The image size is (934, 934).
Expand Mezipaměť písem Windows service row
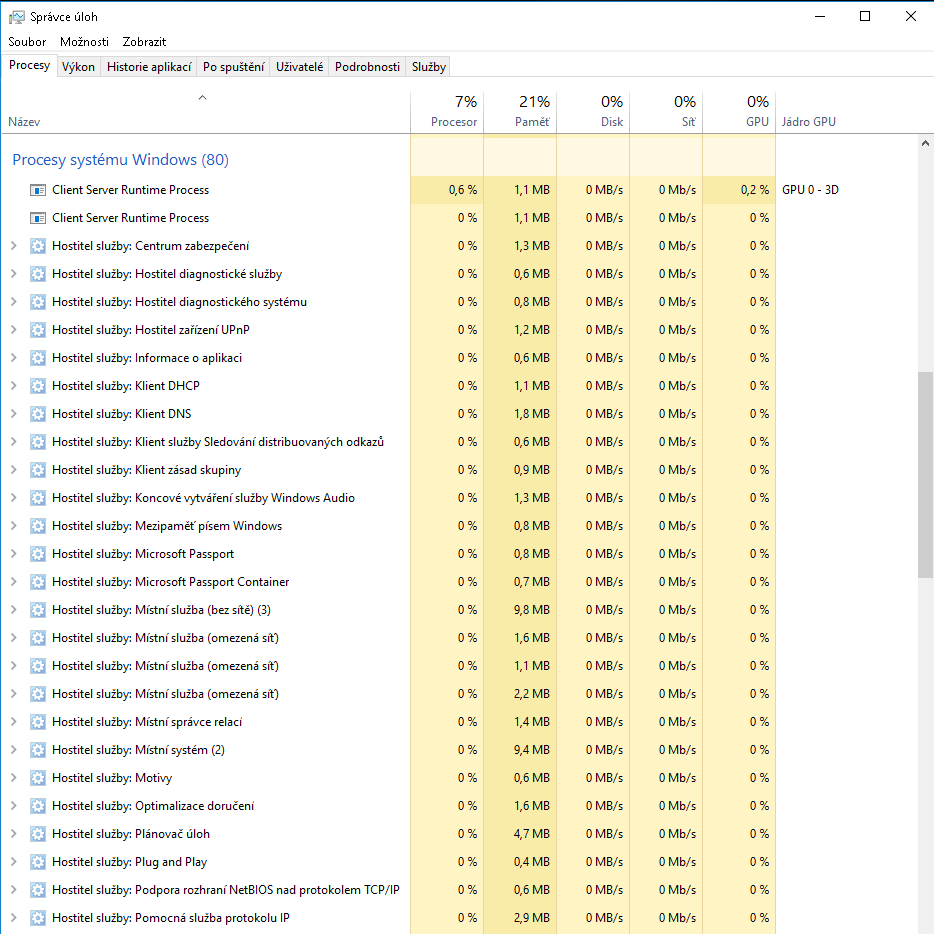[x=14, y=526]
